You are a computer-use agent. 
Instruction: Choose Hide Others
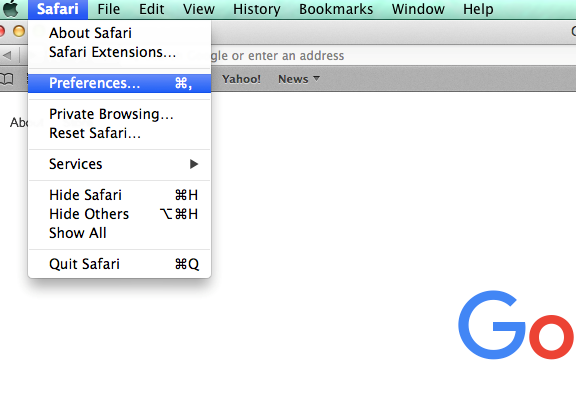click(119, 214)
